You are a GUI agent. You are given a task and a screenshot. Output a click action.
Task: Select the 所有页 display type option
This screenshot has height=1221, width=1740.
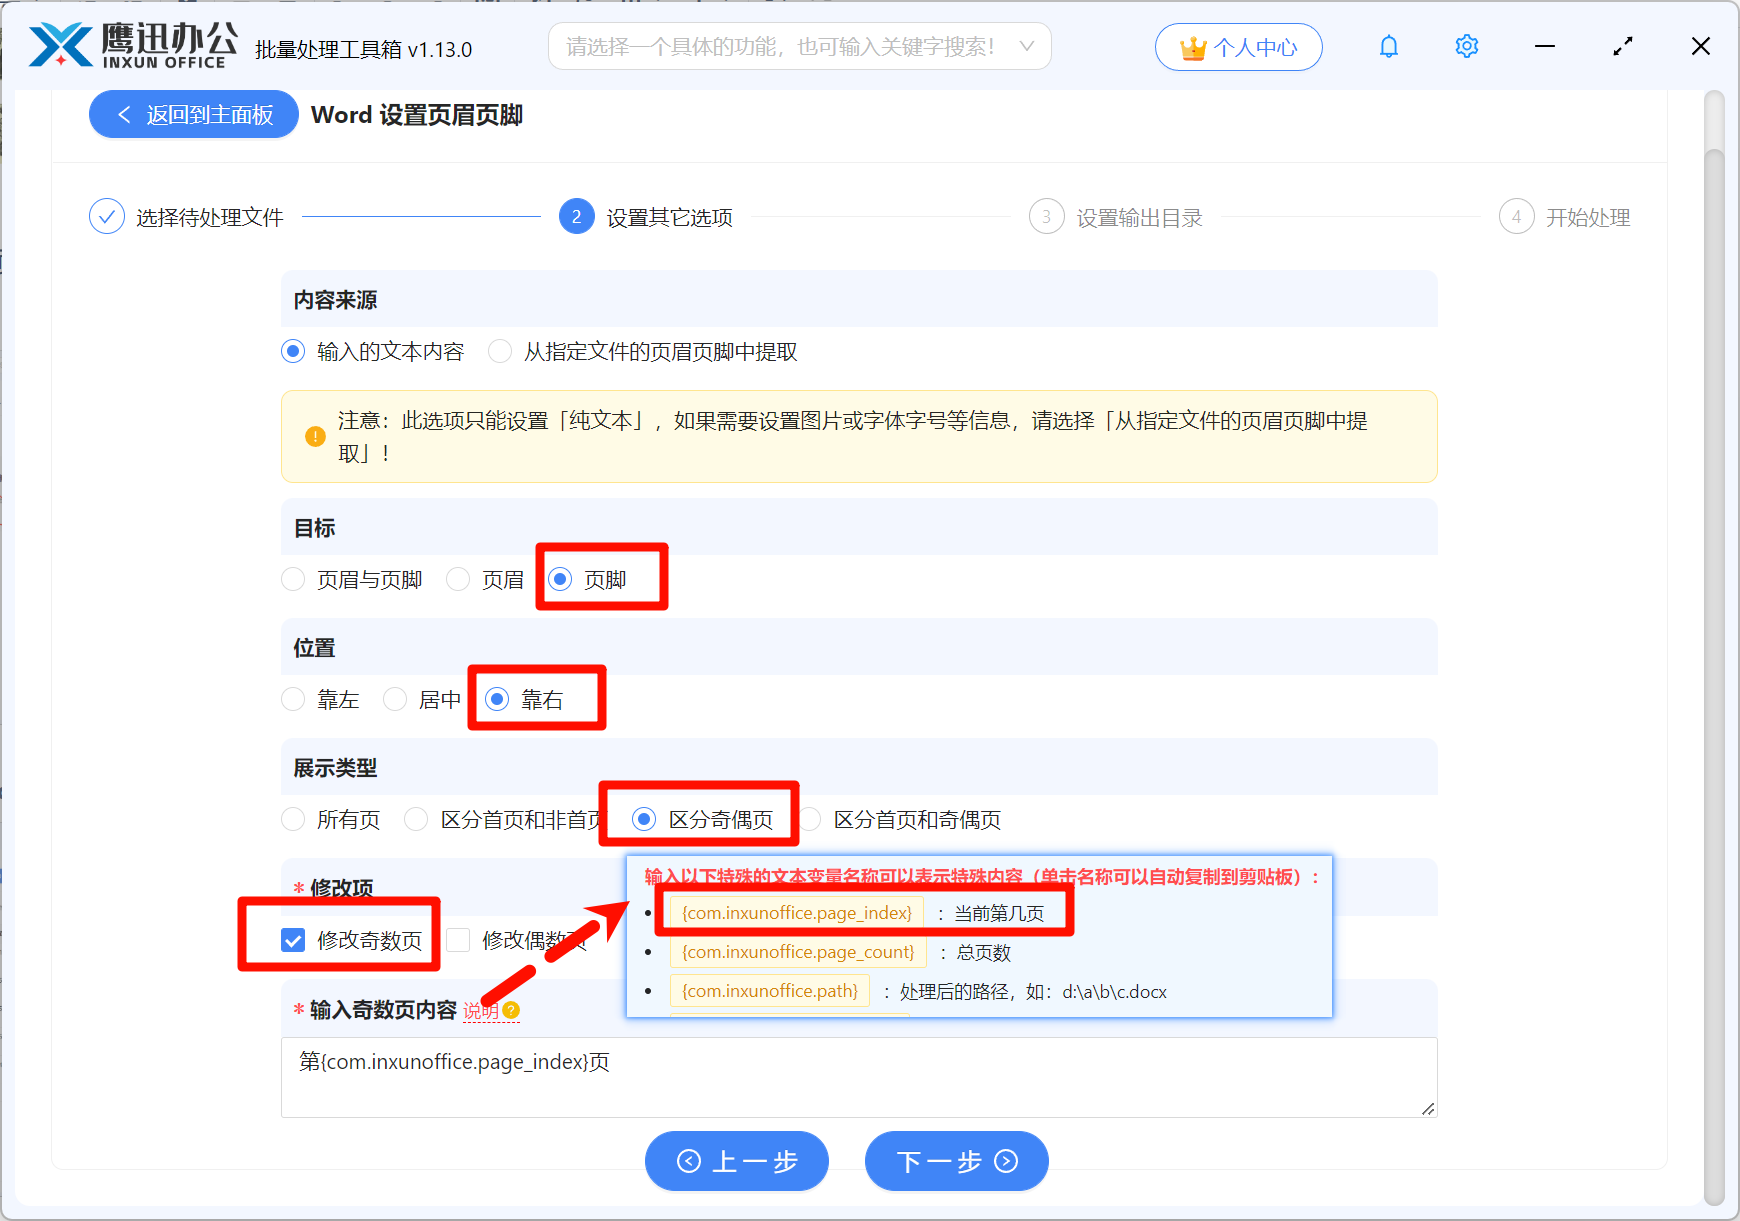[x=292, y=819]
